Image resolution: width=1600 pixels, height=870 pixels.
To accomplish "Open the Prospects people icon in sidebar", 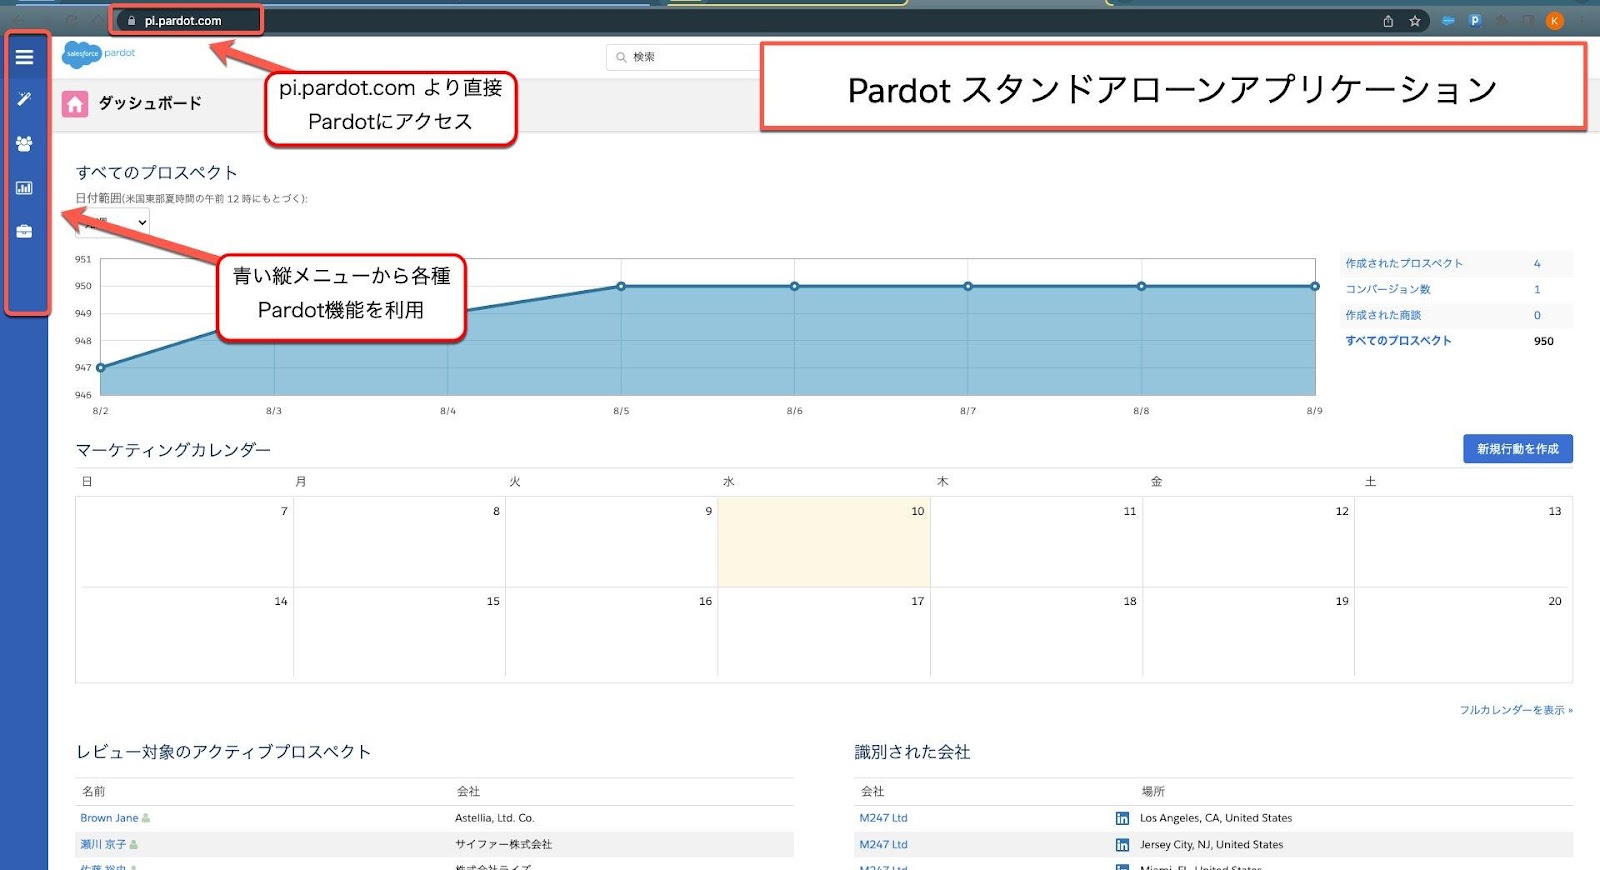I will click(24, 144).
